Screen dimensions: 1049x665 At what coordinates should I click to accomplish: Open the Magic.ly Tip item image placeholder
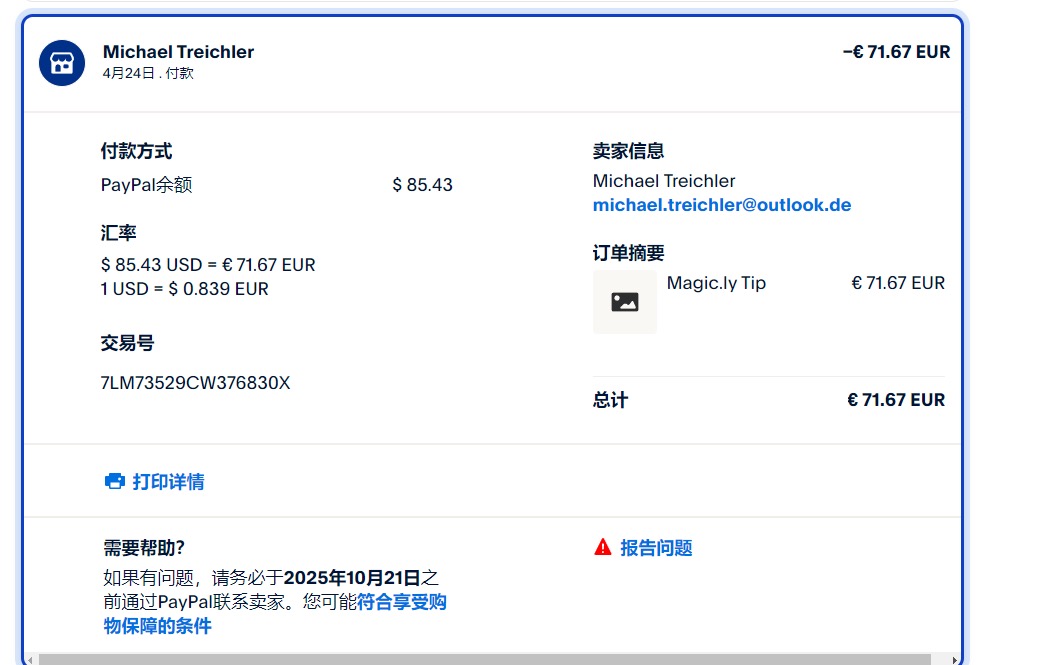tap(625, 301)
